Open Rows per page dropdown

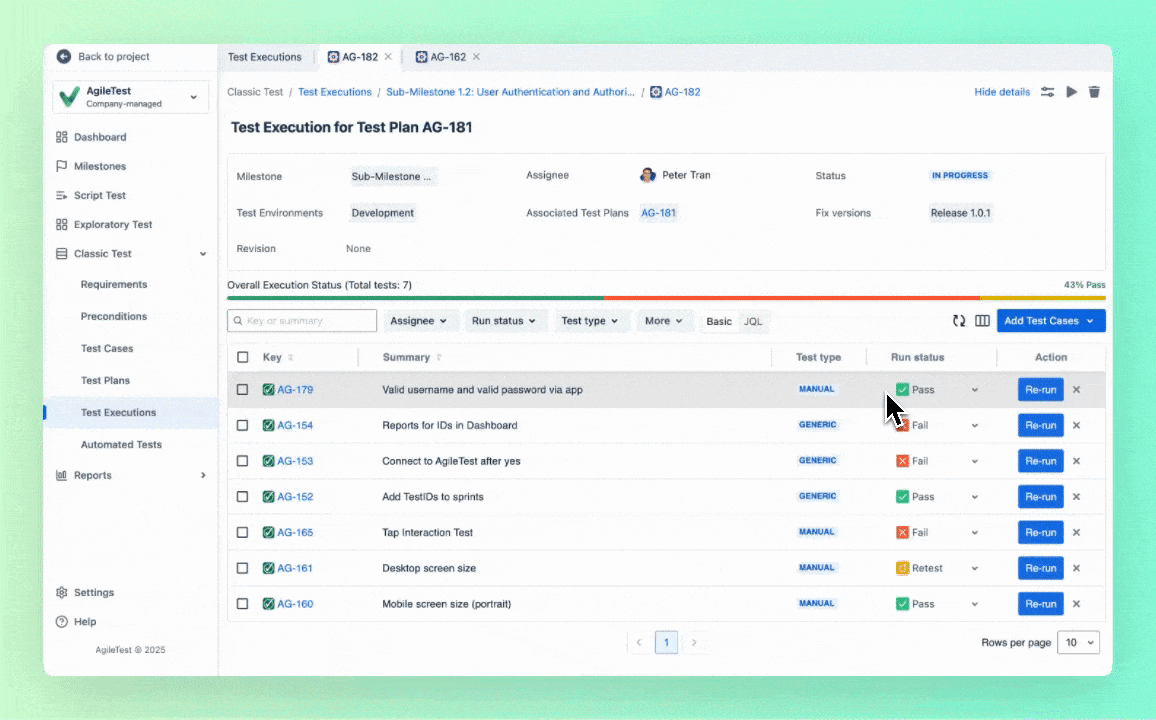(1080, 643)
